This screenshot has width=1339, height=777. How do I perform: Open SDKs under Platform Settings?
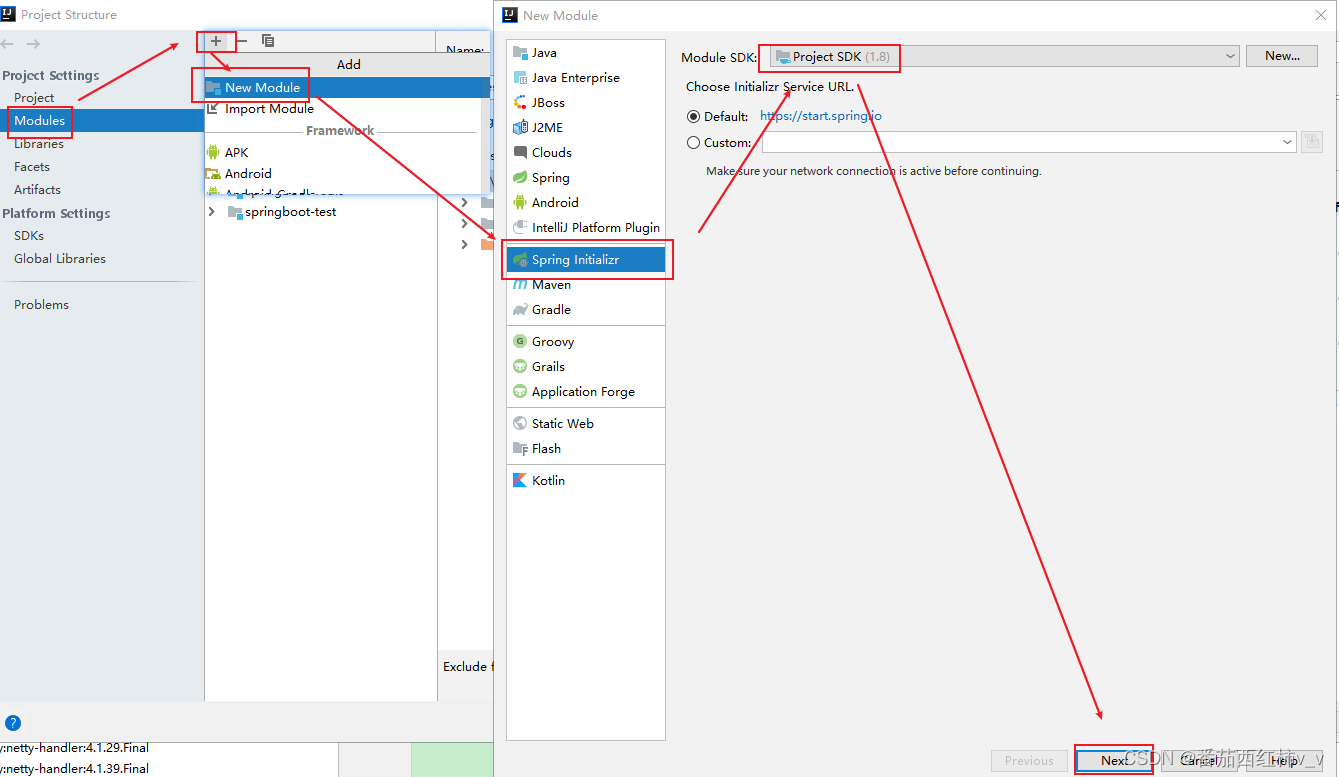pyautogui.click(x=29, y=236)
